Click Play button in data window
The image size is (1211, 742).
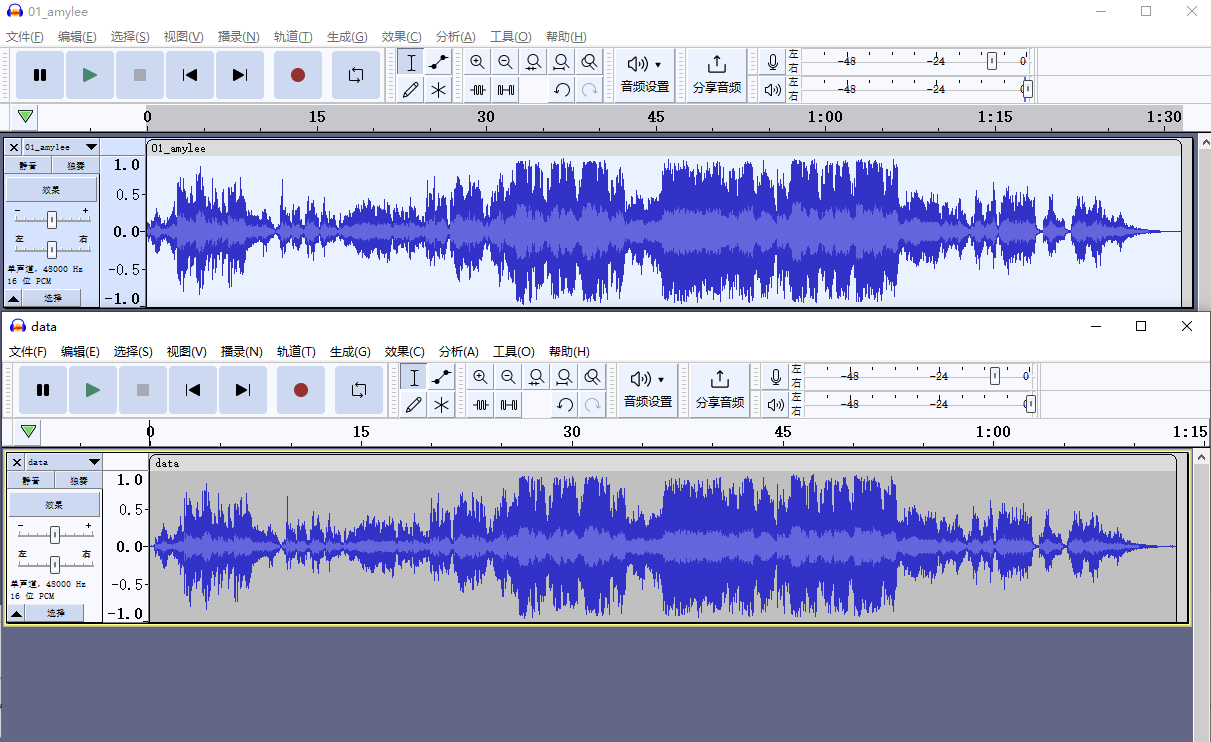tap(93, 390)
